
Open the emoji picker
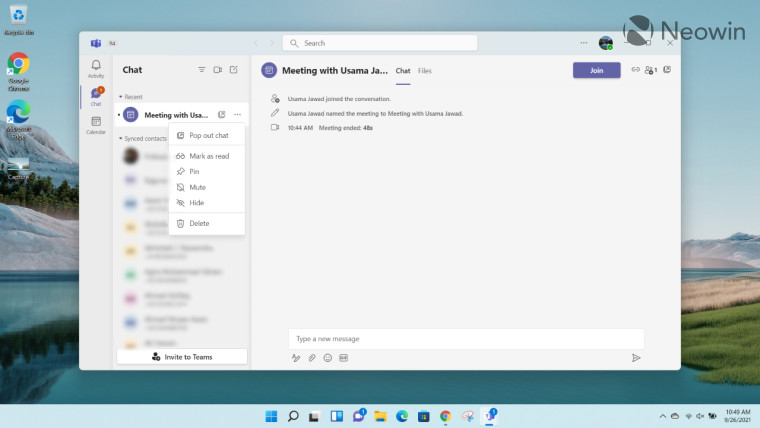[328, 358]
